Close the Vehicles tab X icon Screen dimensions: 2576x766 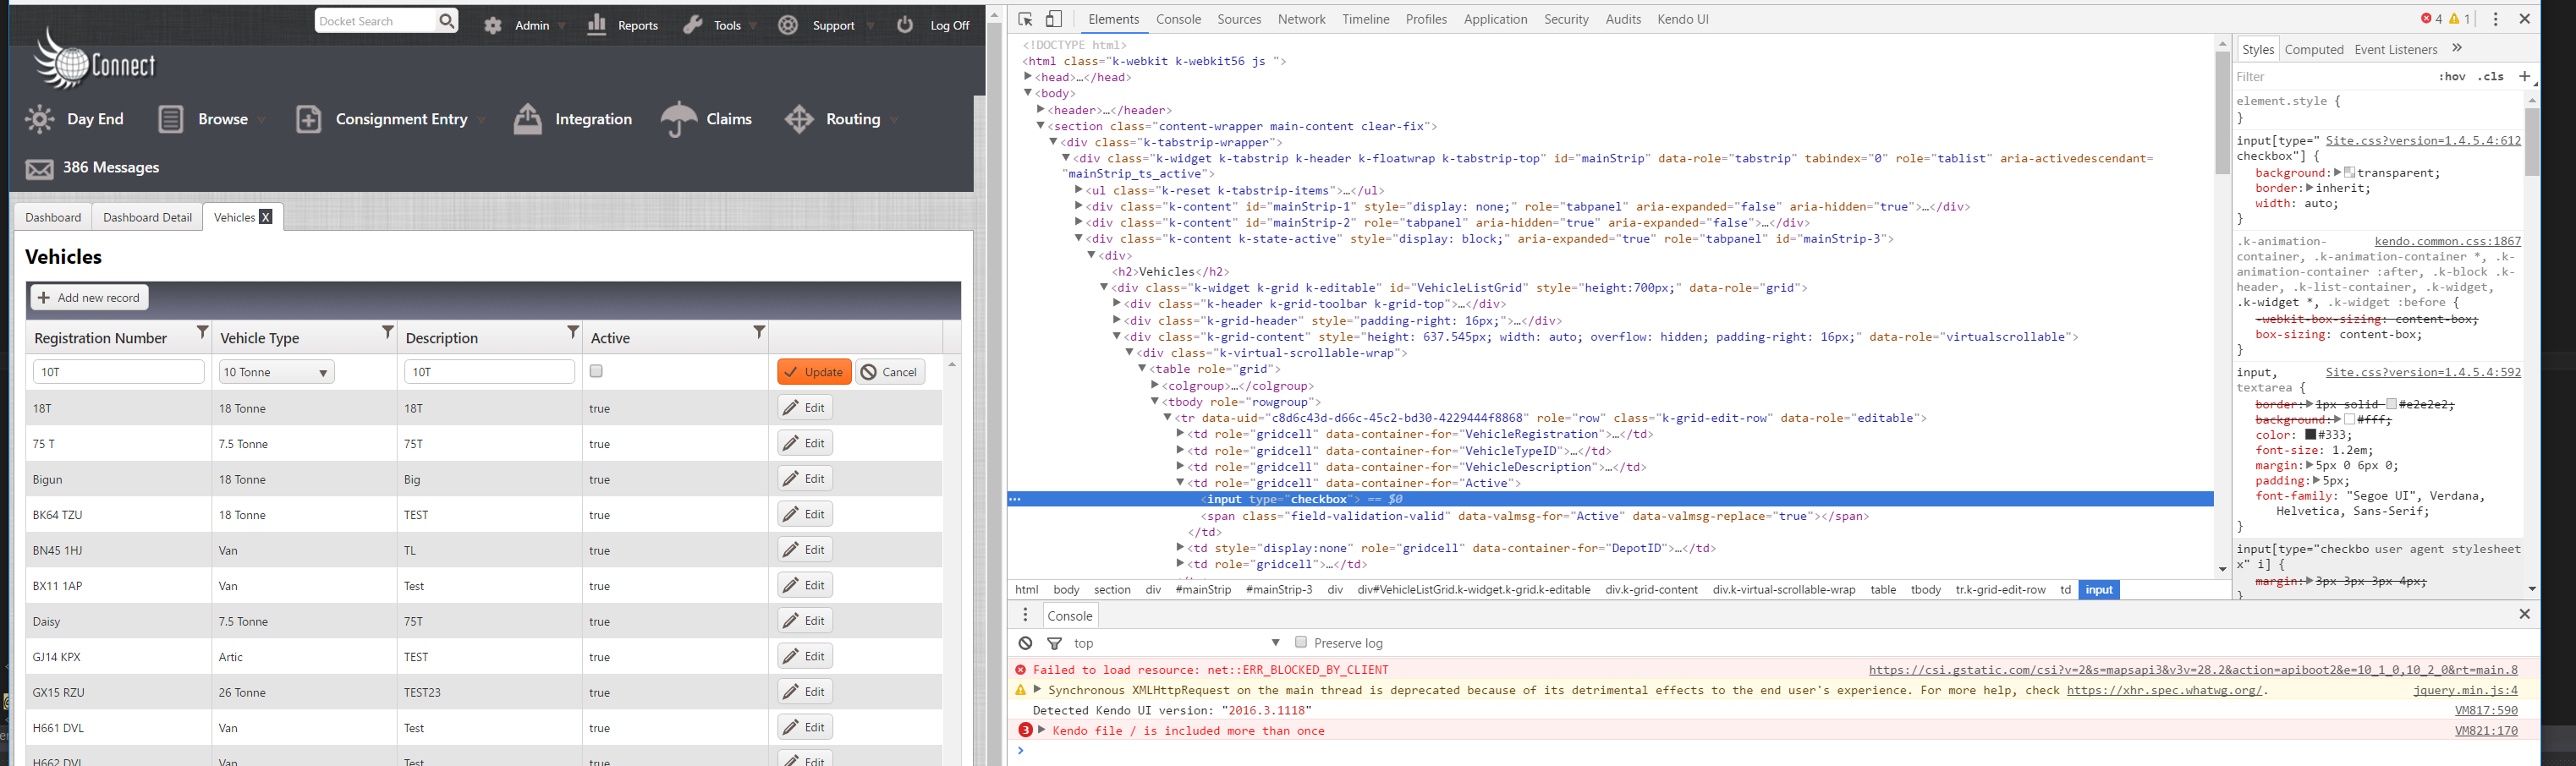point(266,217)
